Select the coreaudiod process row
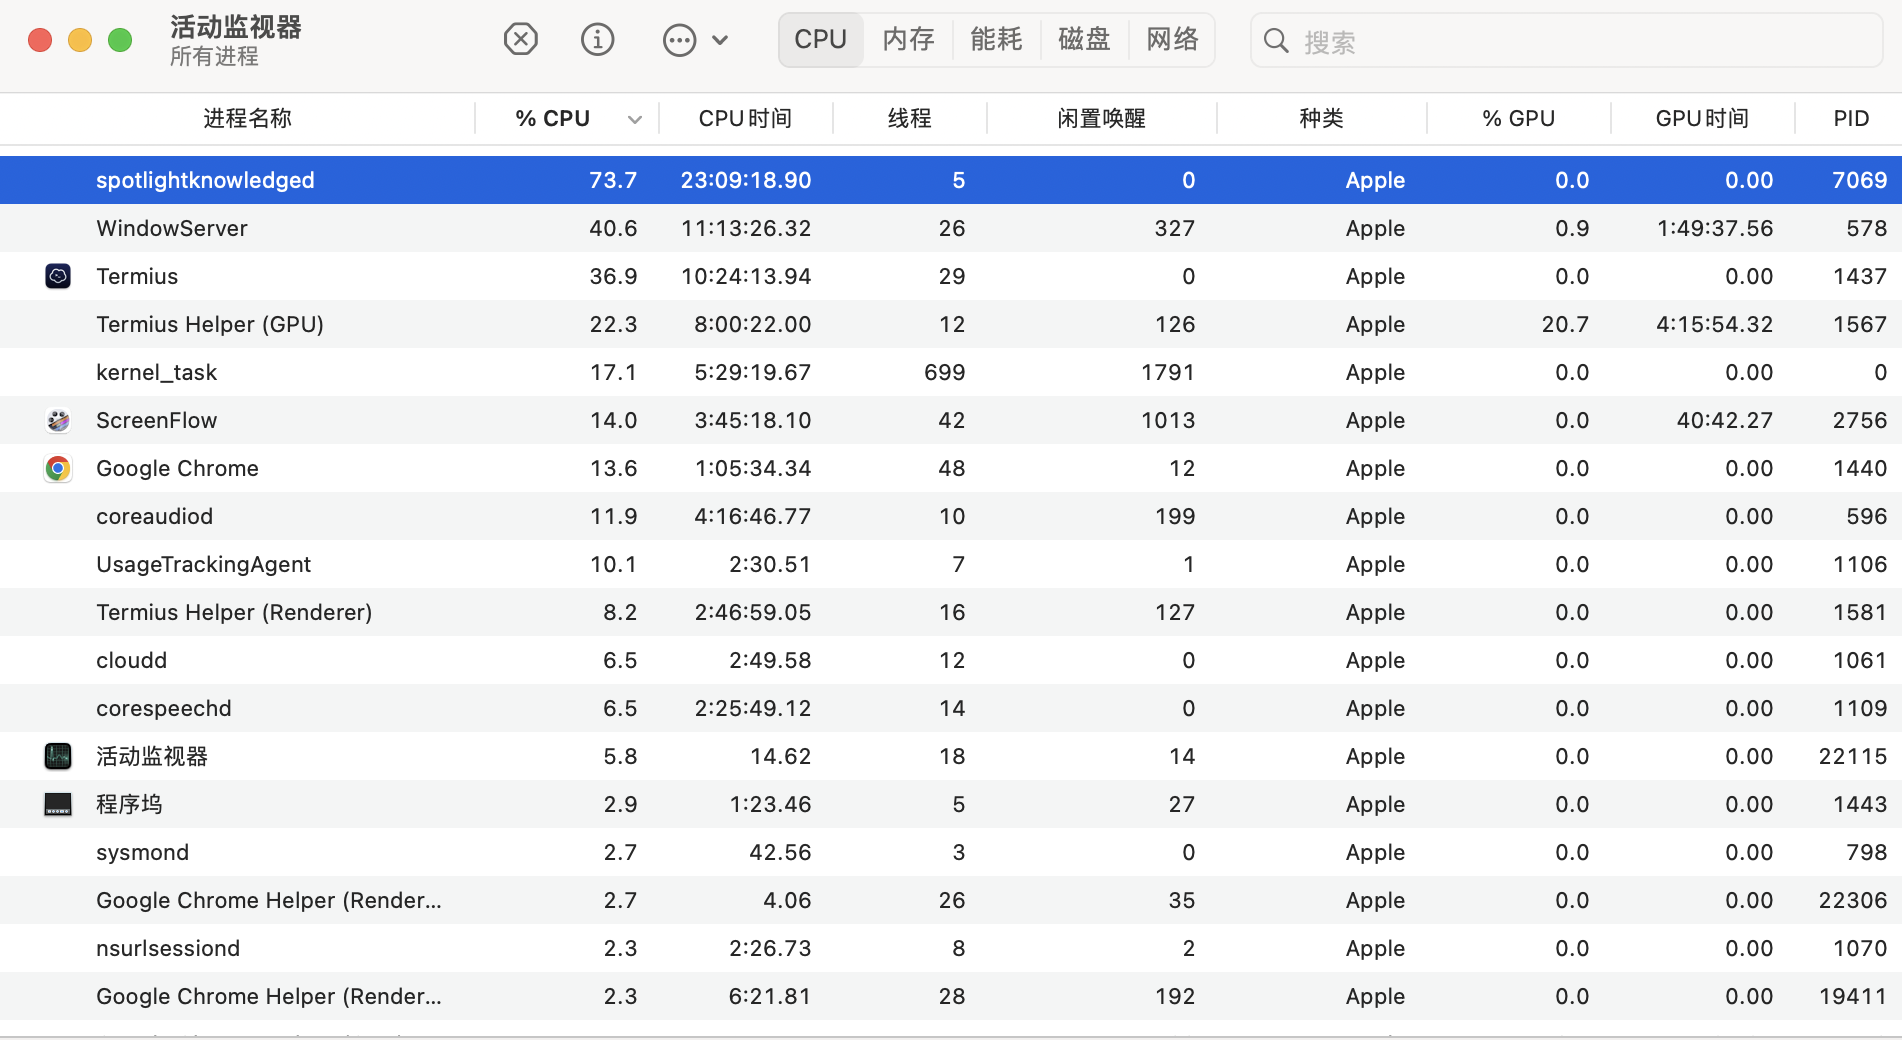Viewport: 1902px width, 1040px height. pyautogui.click(x=951, y=516)
